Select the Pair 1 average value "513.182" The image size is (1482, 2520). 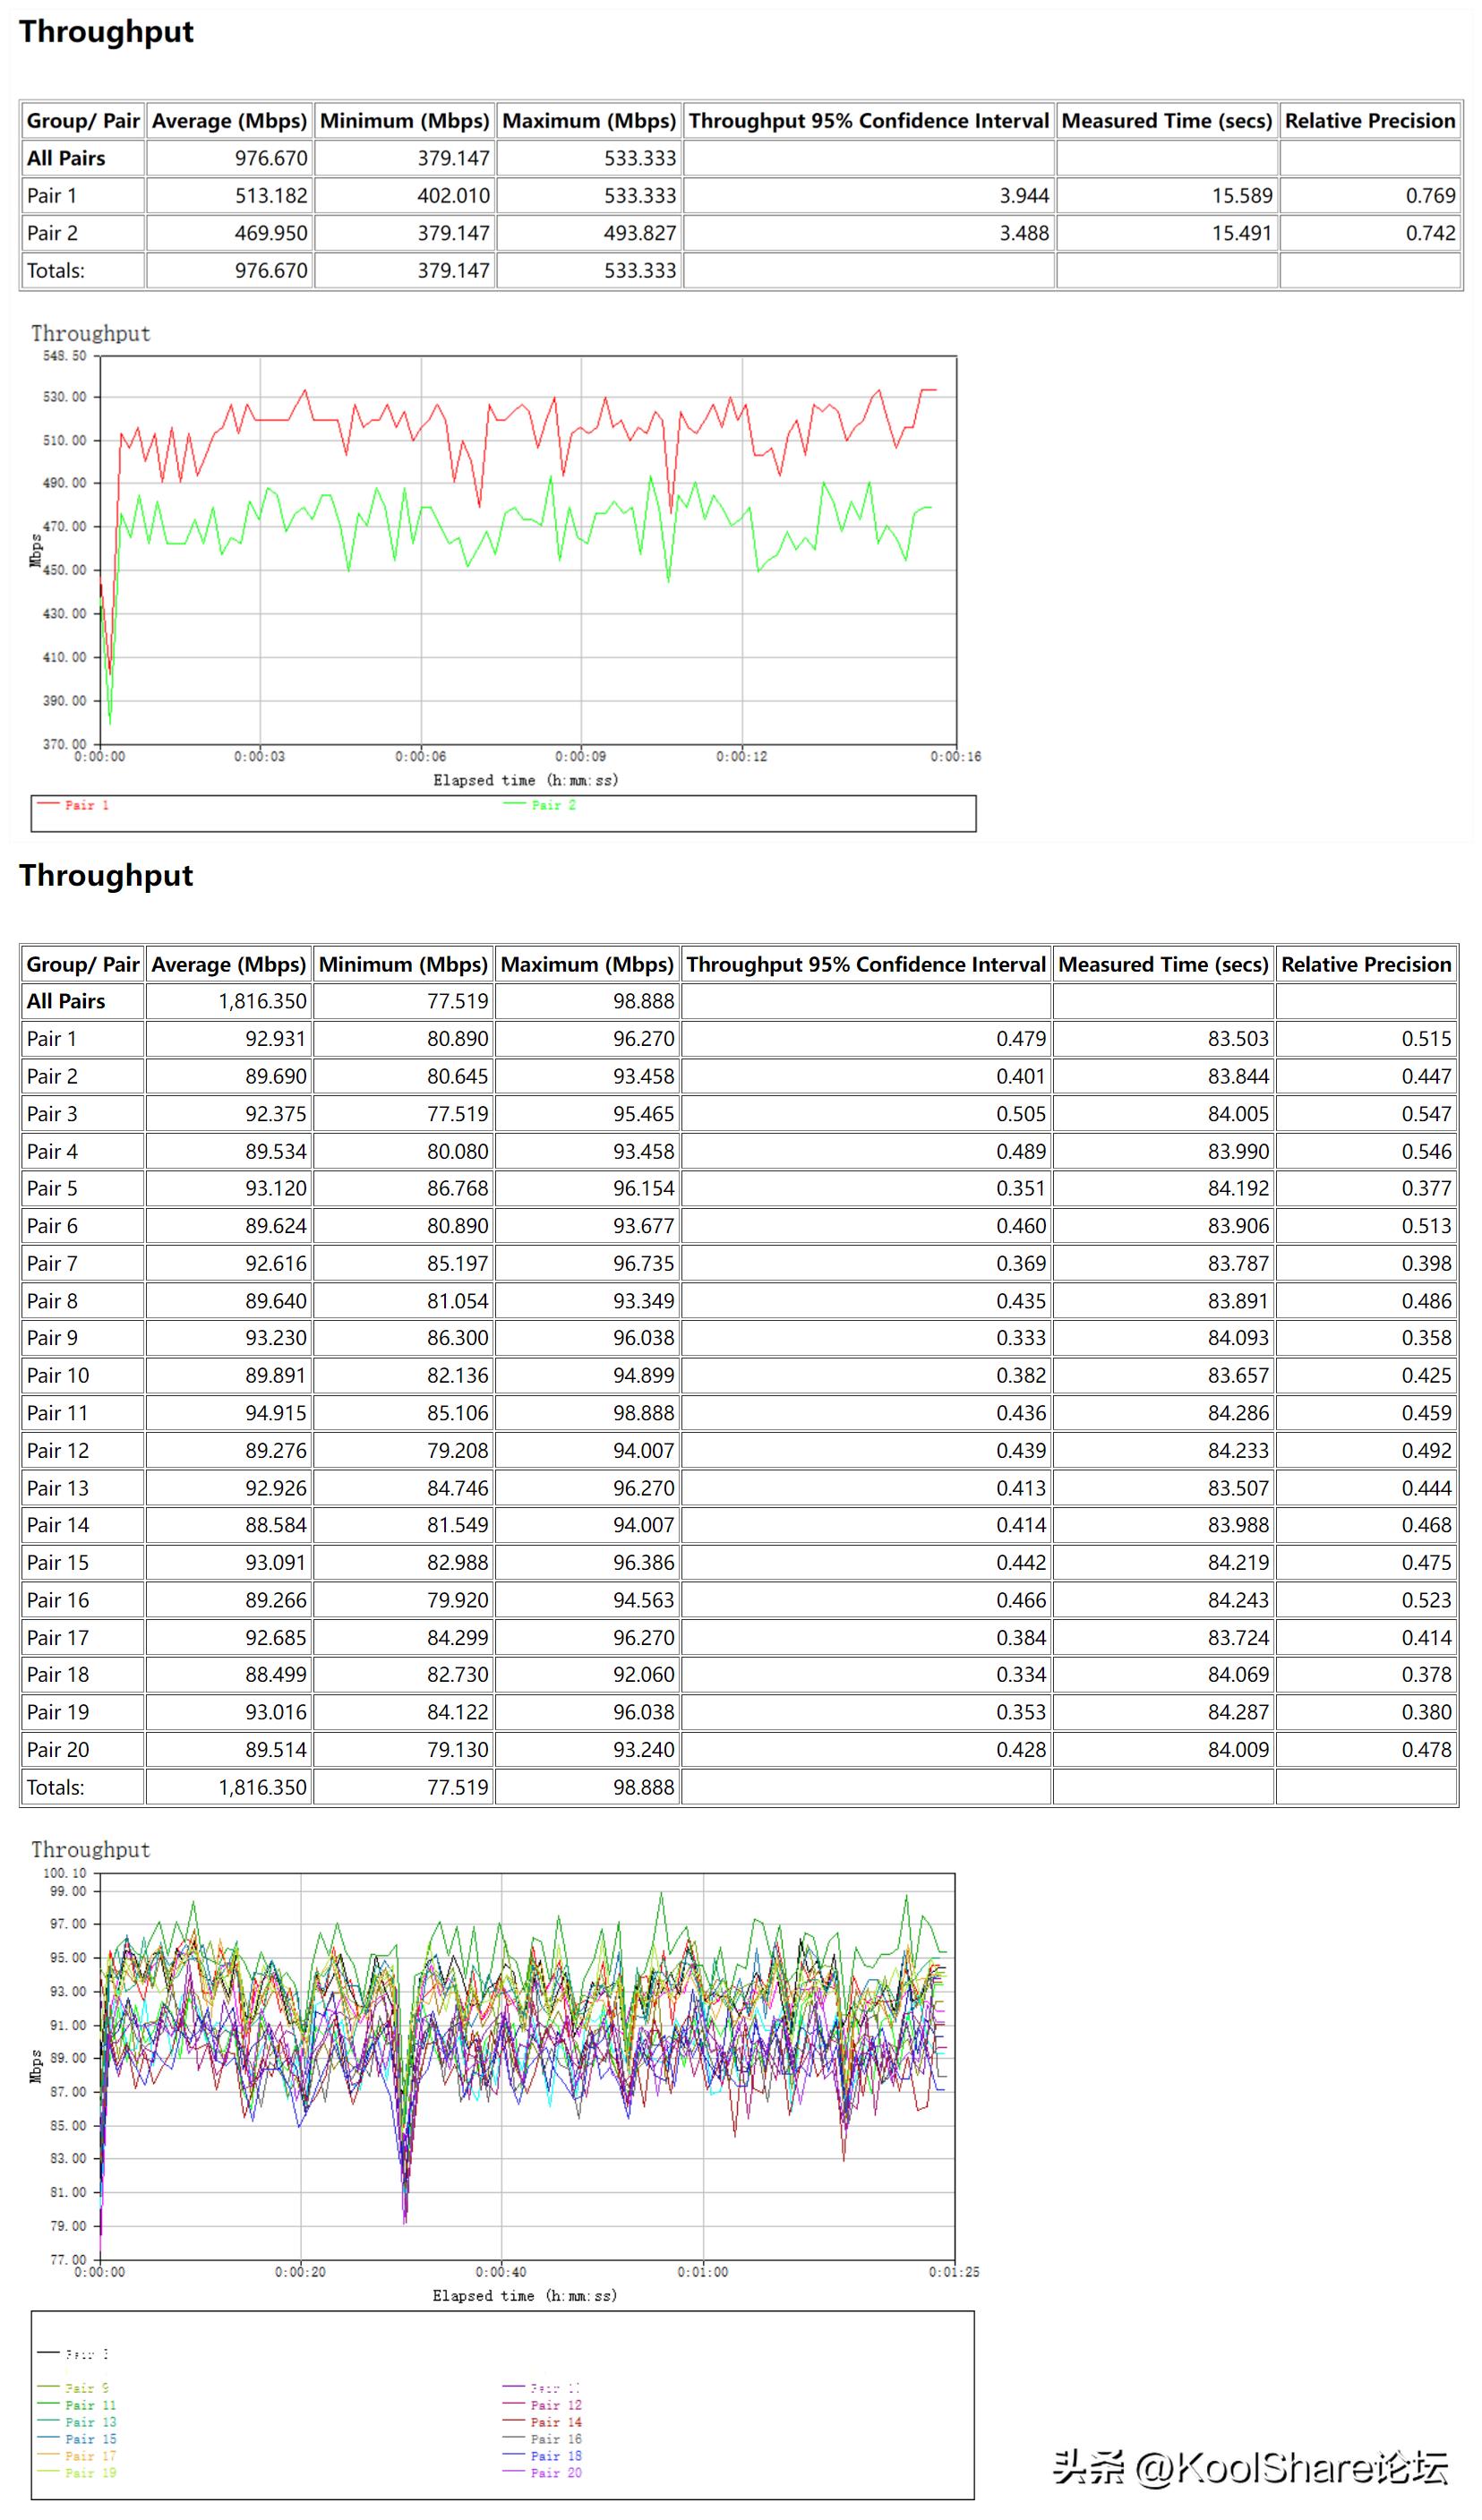coord(271,196)
